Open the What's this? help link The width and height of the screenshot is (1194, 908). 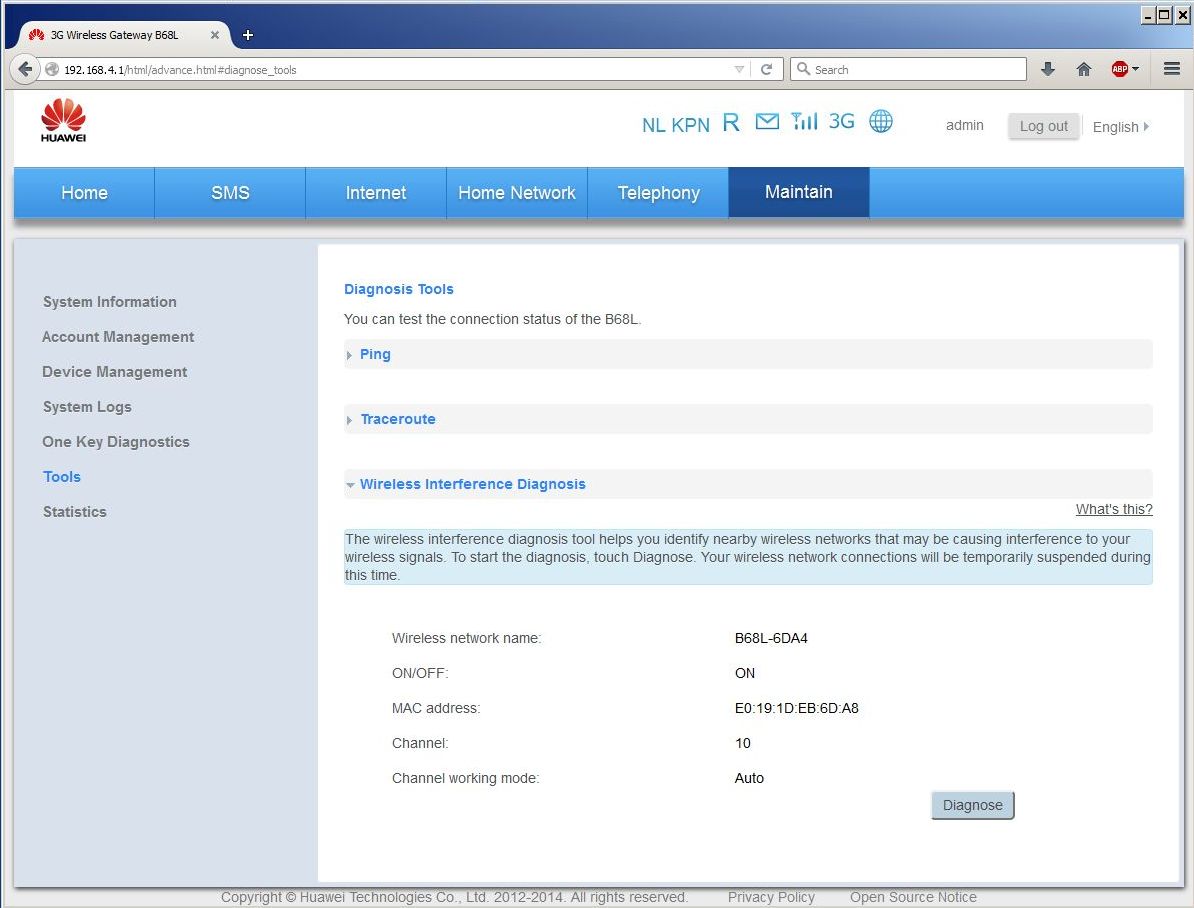click(x=1114, y=509)
